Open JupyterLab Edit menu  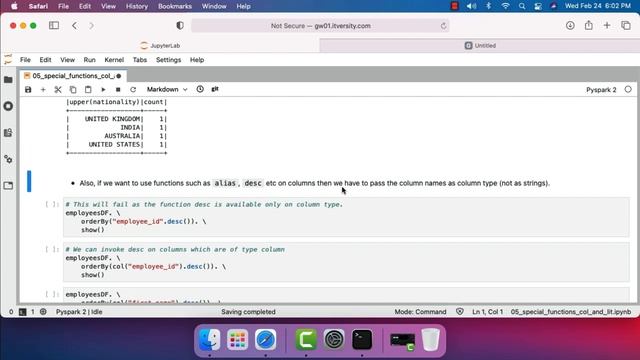click(x=45, y=60)
